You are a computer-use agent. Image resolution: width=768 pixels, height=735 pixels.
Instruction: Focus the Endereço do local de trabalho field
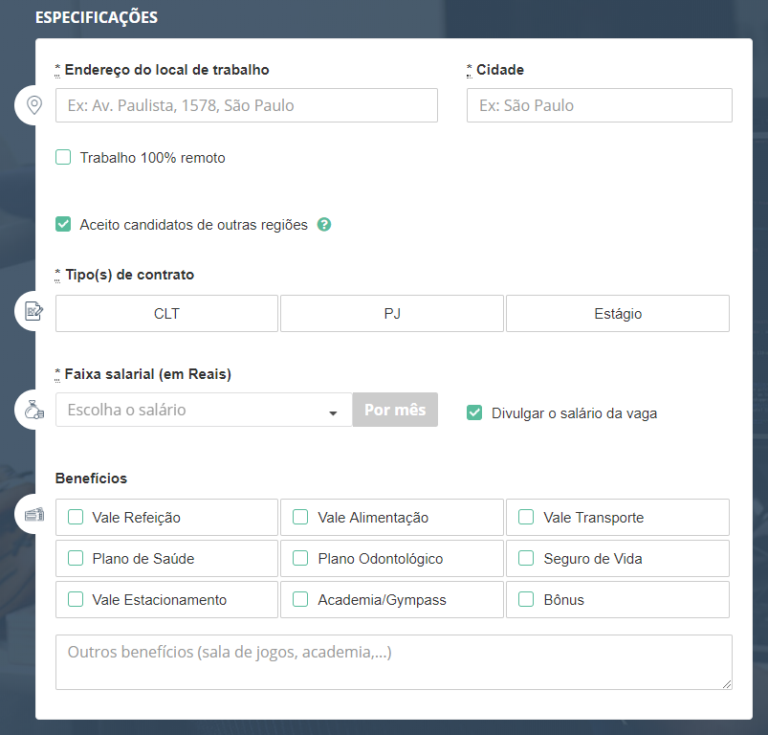tap(246, 105)
